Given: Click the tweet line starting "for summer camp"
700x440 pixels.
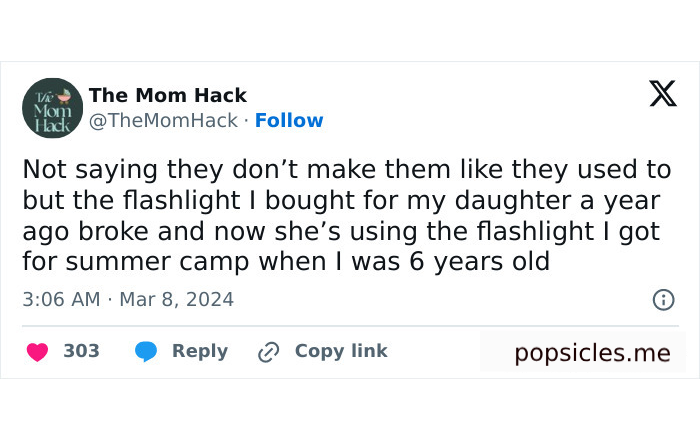Looking at the screenshot, I should point(286,262).
